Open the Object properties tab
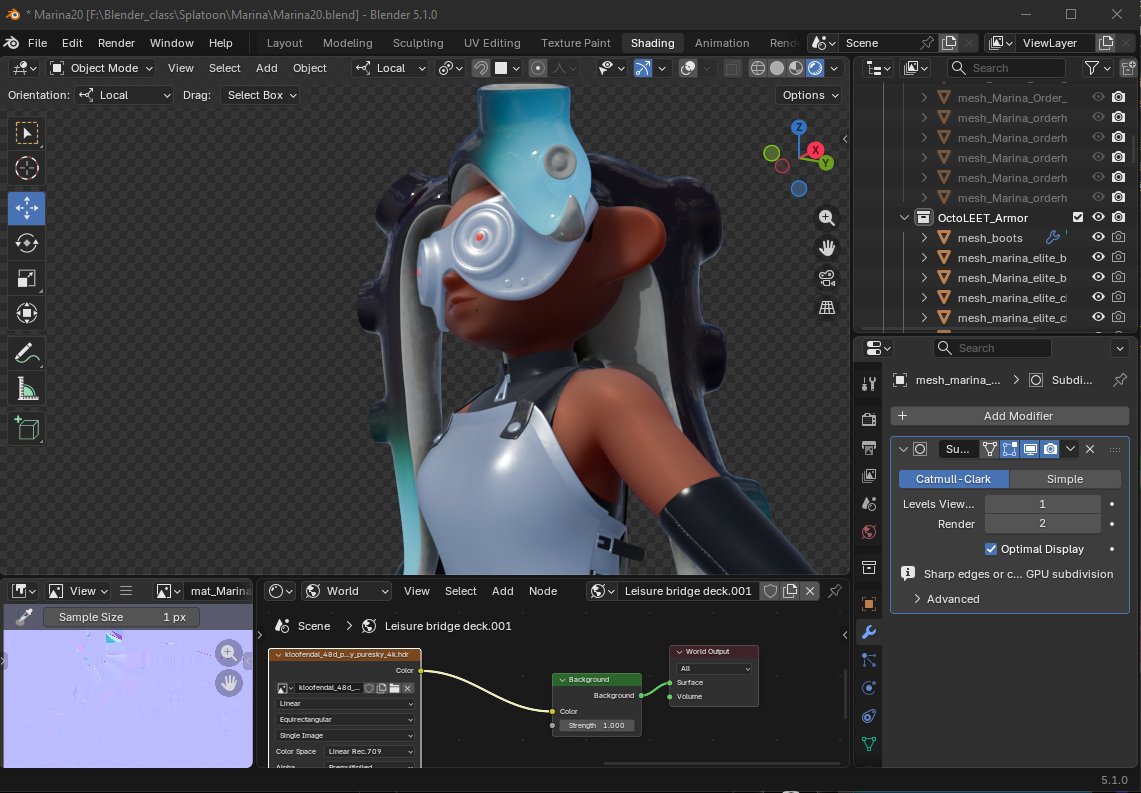 (x=869, y=604)
